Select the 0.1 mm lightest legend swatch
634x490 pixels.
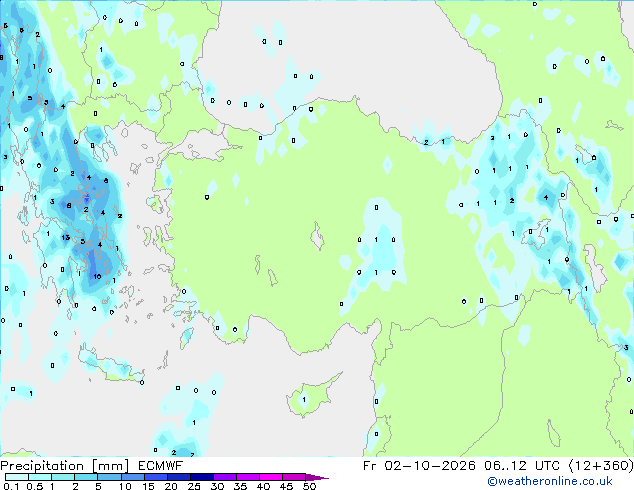coord(17,477)
